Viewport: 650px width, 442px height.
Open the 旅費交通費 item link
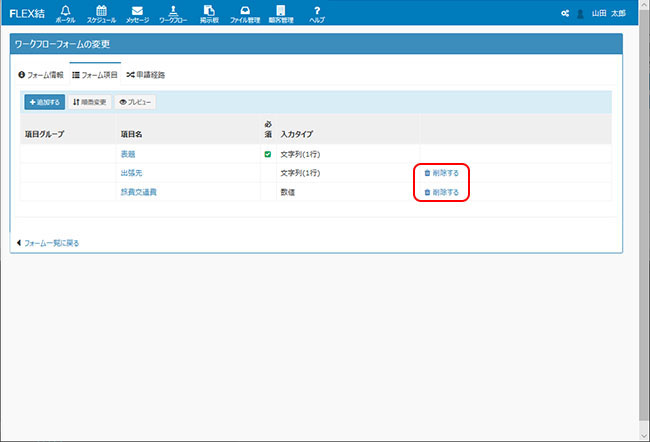pyautogui.click(x=138, y=192)
